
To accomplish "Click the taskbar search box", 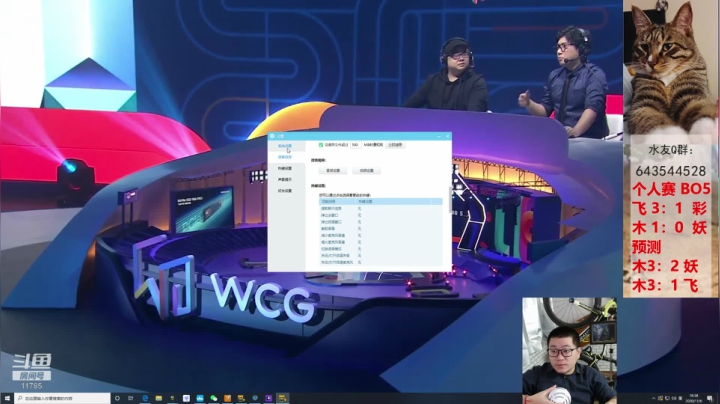I will (x=62, y=398).
